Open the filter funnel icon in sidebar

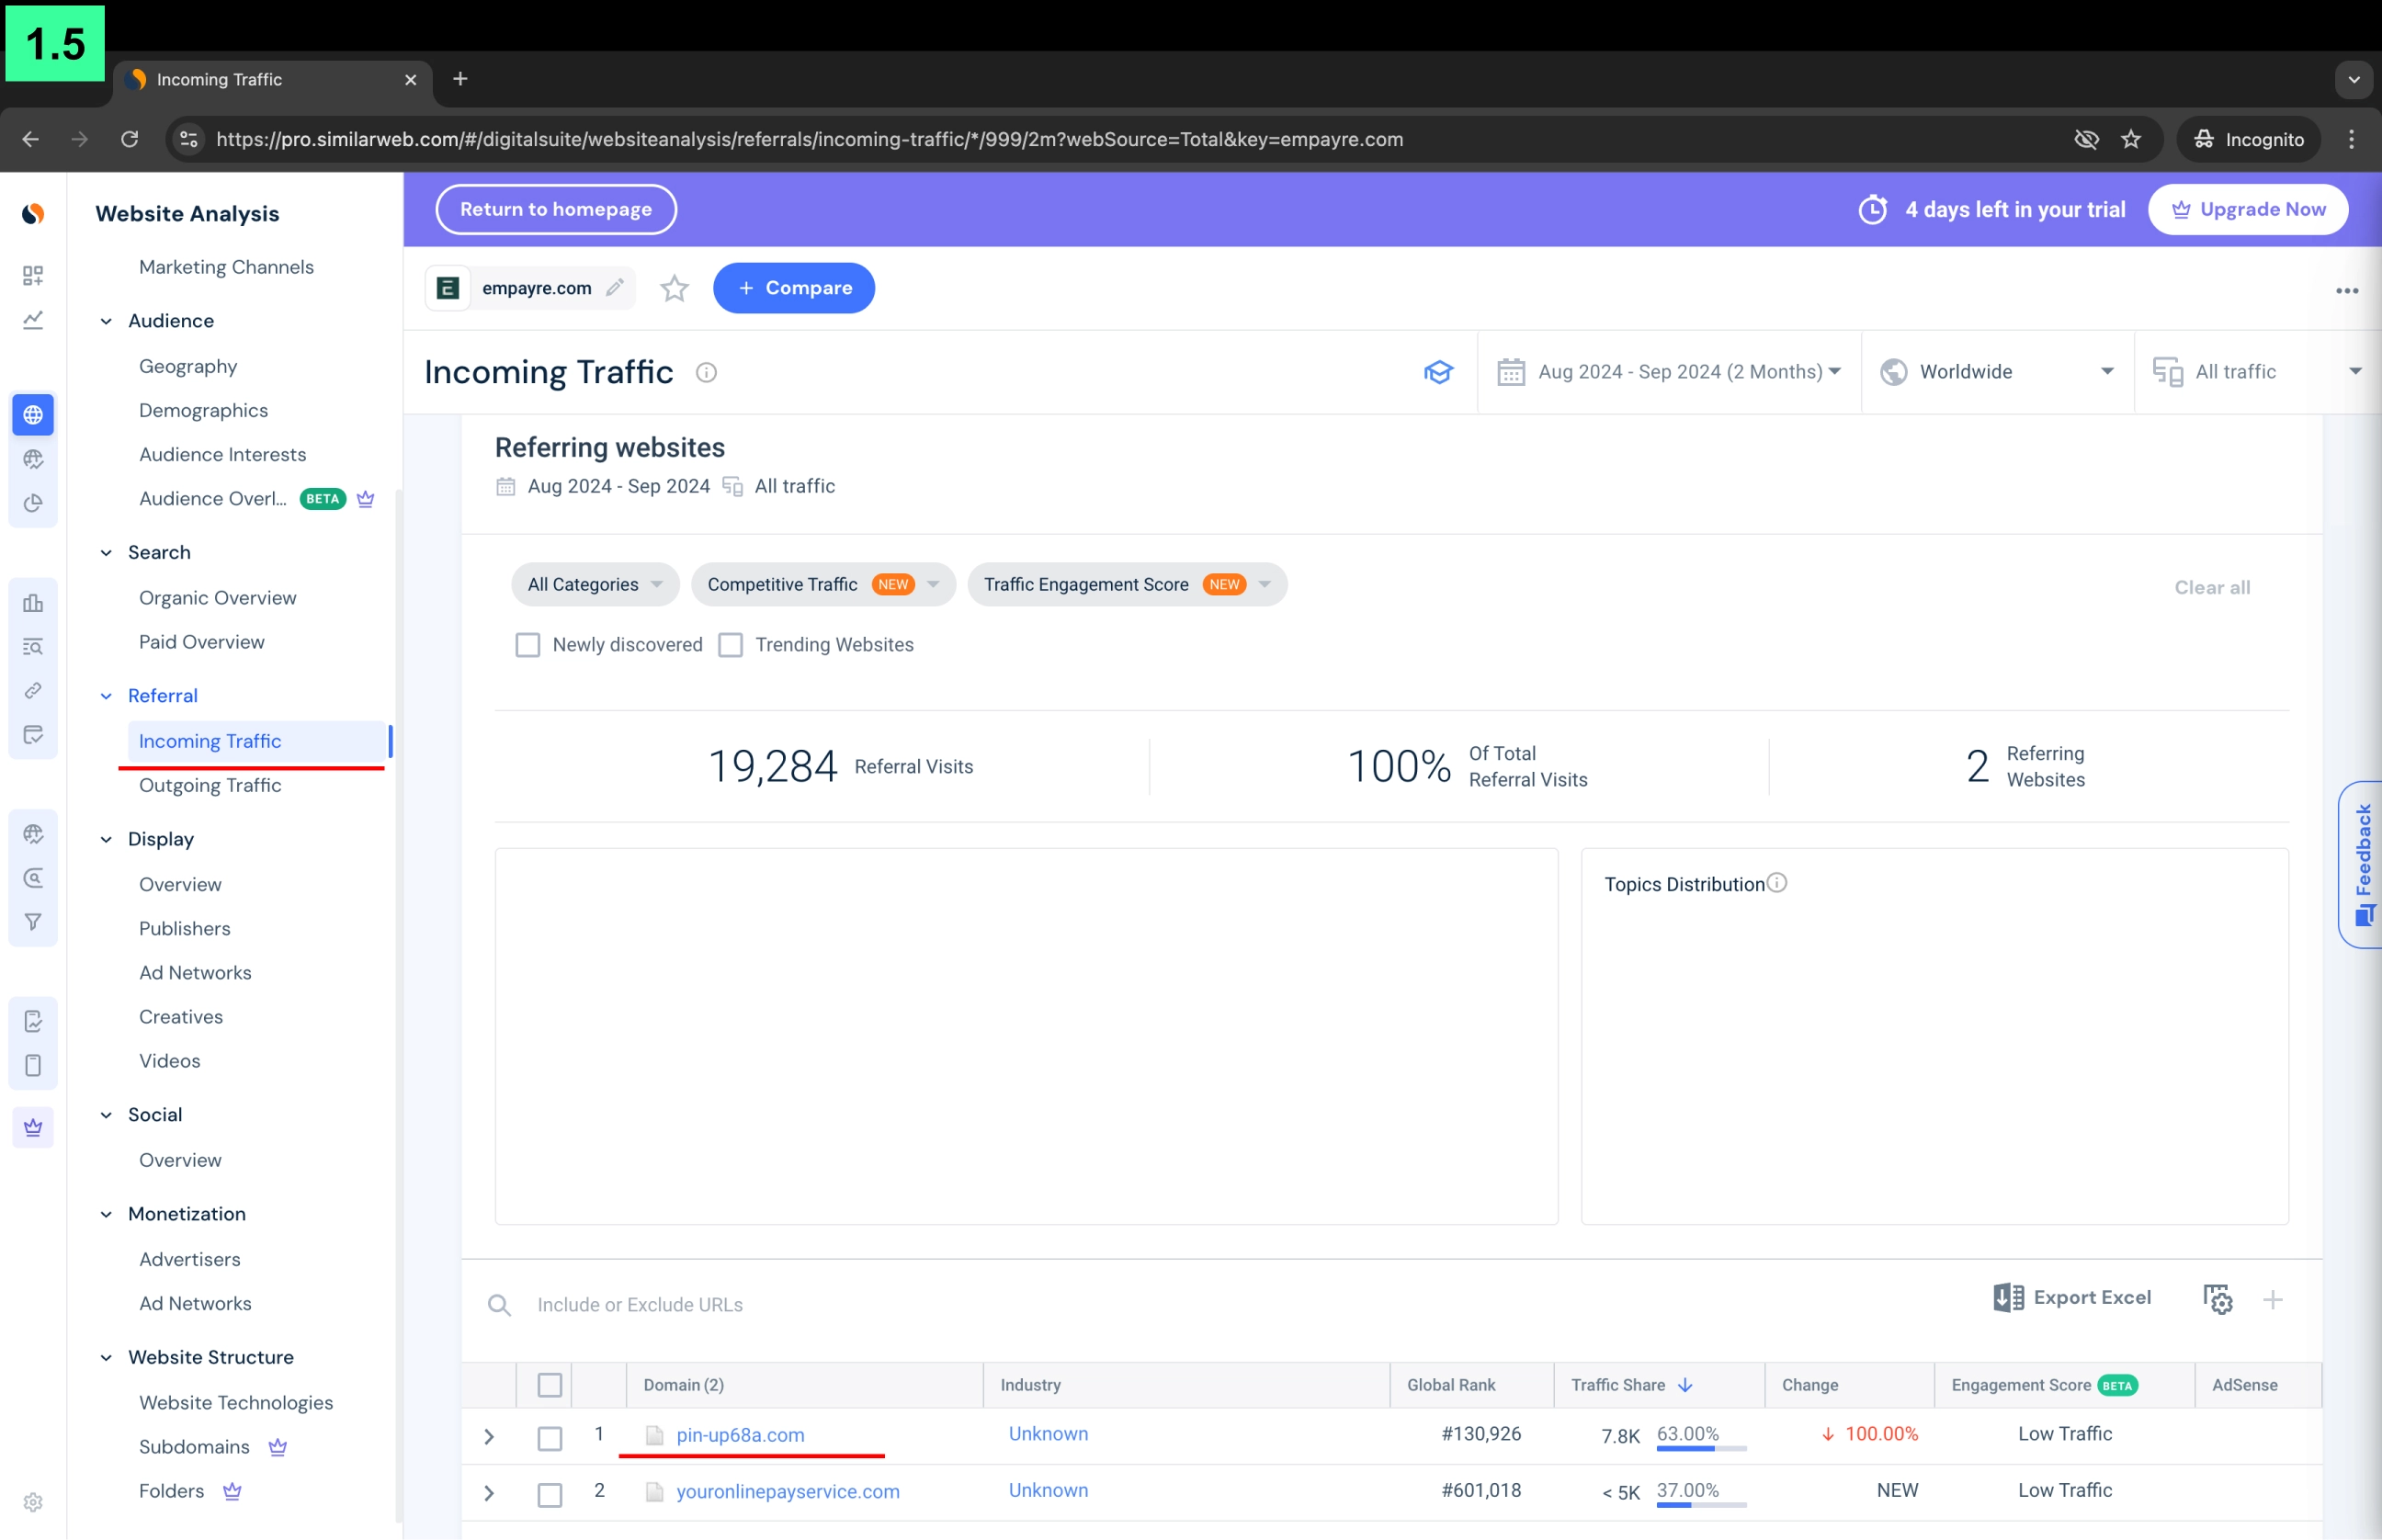click(33, 921)
